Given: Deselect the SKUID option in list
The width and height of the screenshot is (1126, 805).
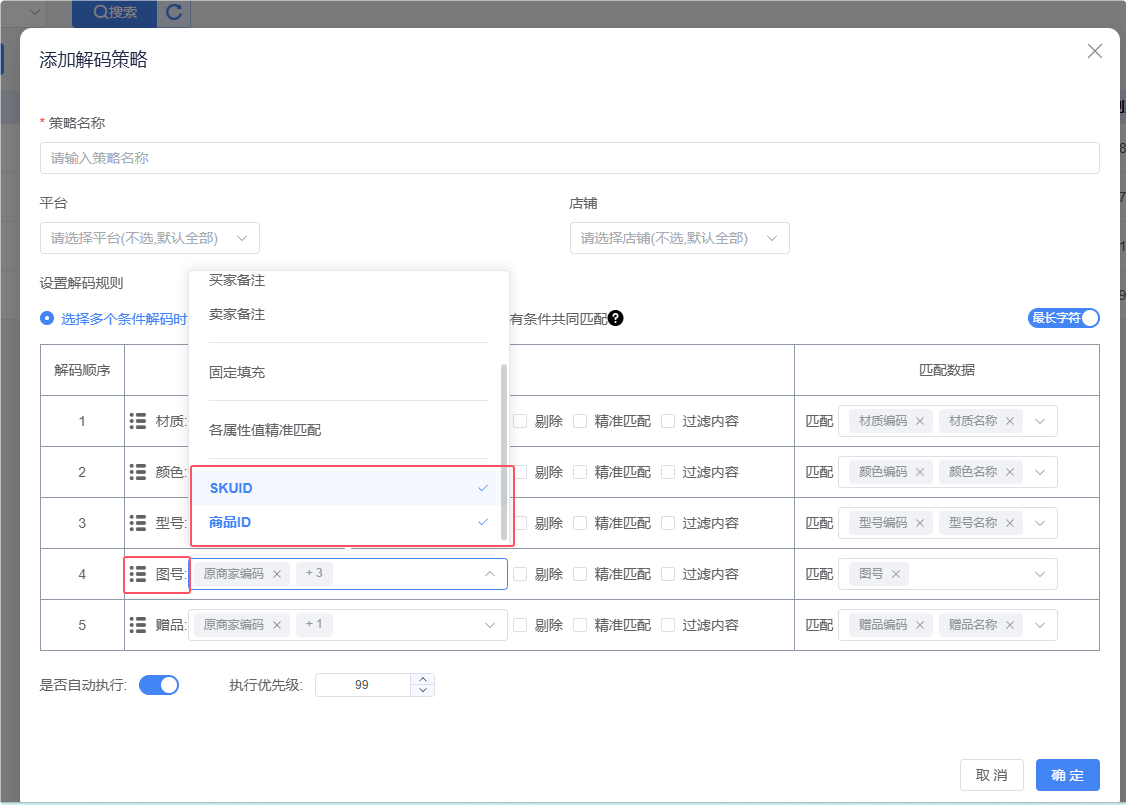Looking at the screenshot, I should click(x=349, y=488).
